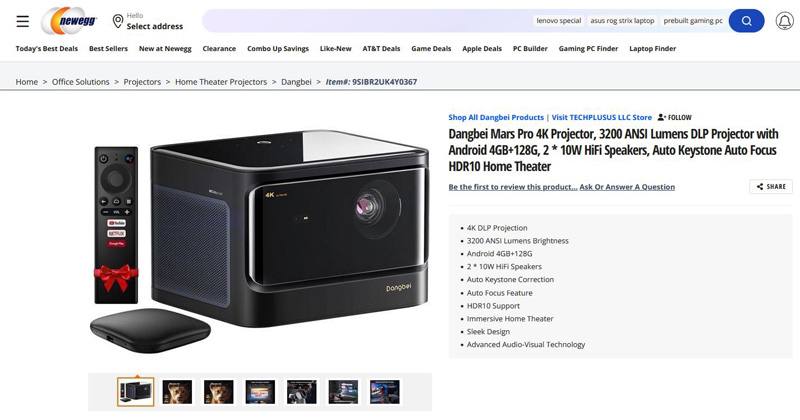Image resolution: width=800 pixels, height=420 pixels.
Task: Open the PC Builder menu item
Action: (x=530, y=48)
